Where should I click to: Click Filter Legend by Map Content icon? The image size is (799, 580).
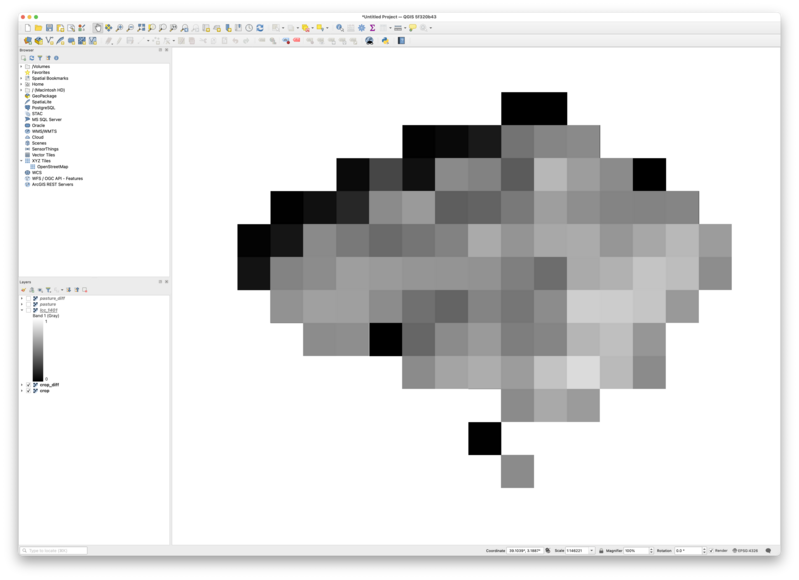[48, 289]
